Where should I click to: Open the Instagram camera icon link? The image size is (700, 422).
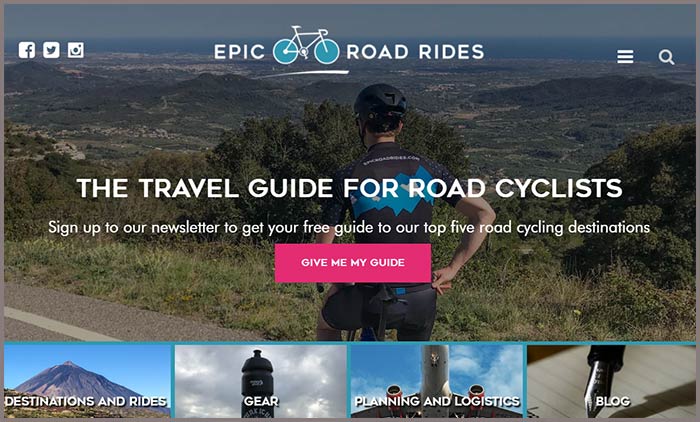click(x=75, y=50)
